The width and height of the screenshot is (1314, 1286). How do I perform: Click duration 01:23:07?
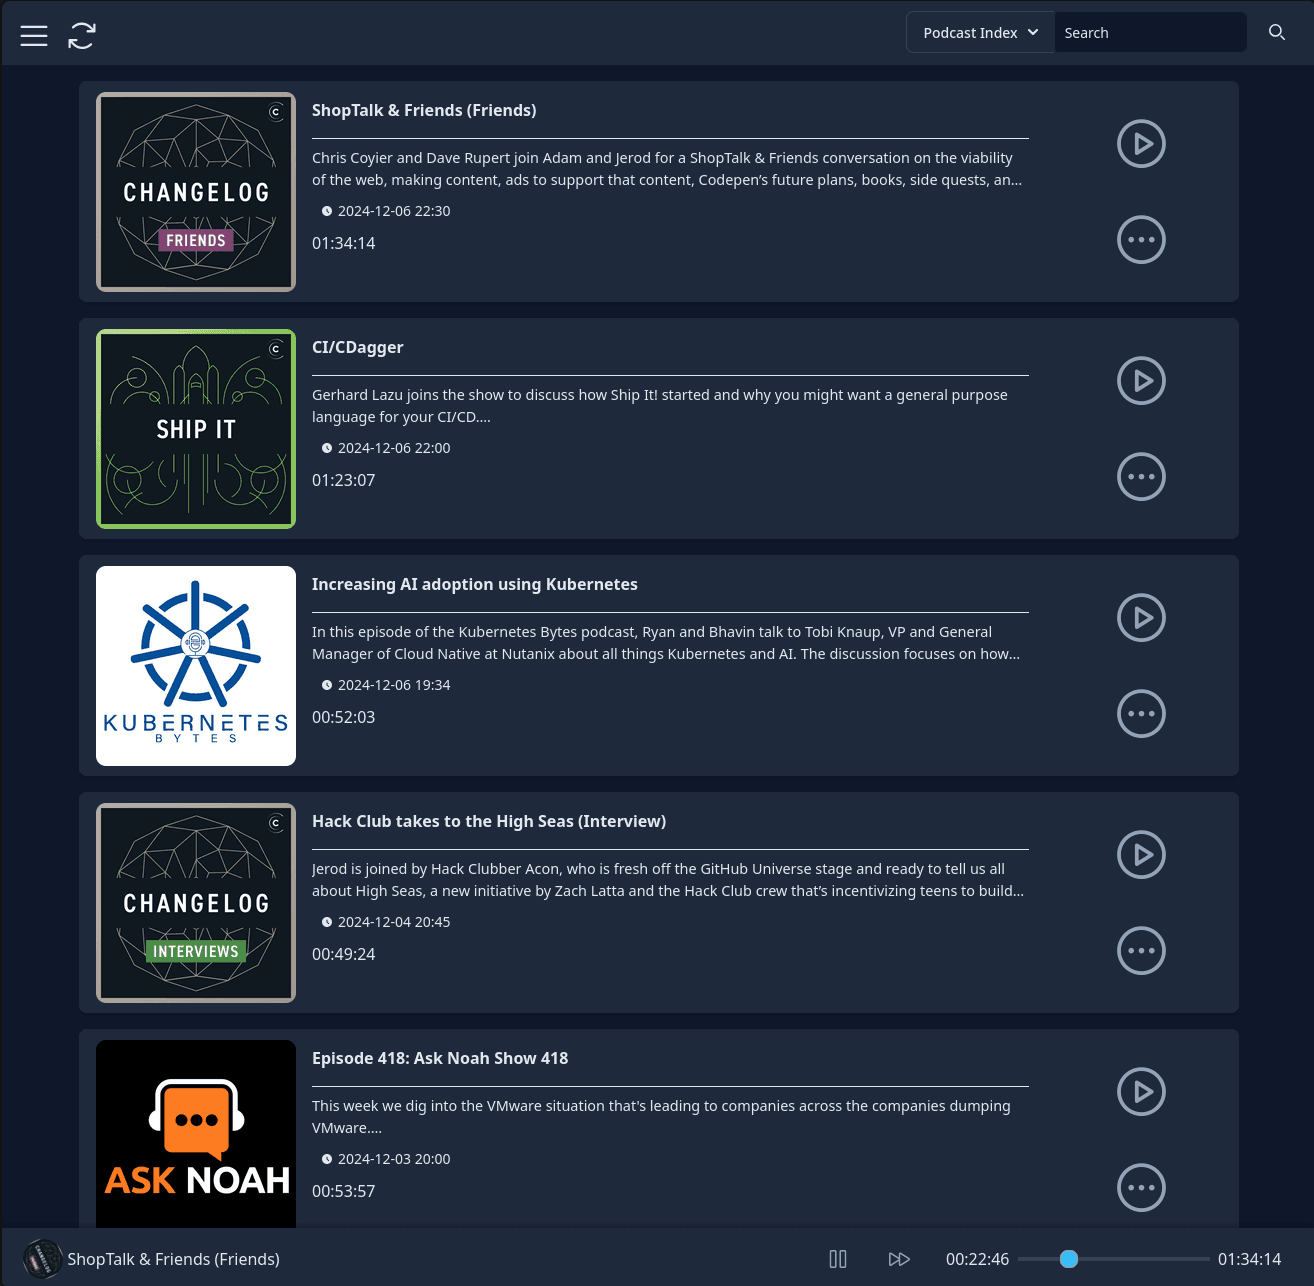344,480
